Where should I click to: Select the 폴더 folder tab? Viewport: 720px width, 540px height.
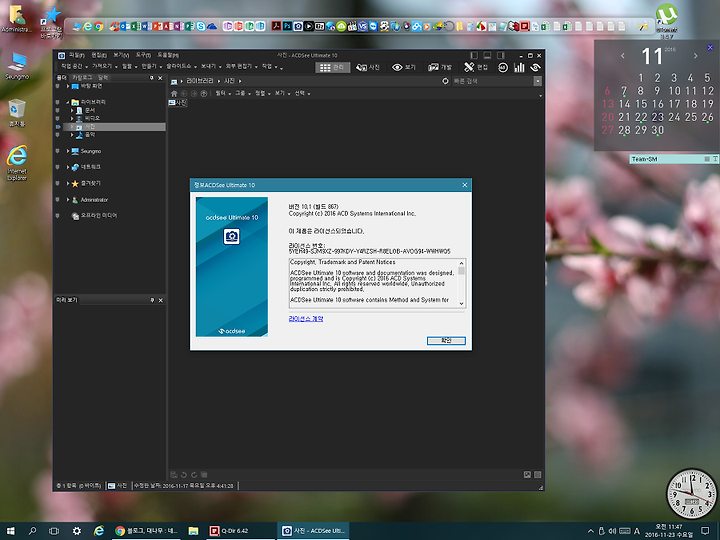coord(62,78)
